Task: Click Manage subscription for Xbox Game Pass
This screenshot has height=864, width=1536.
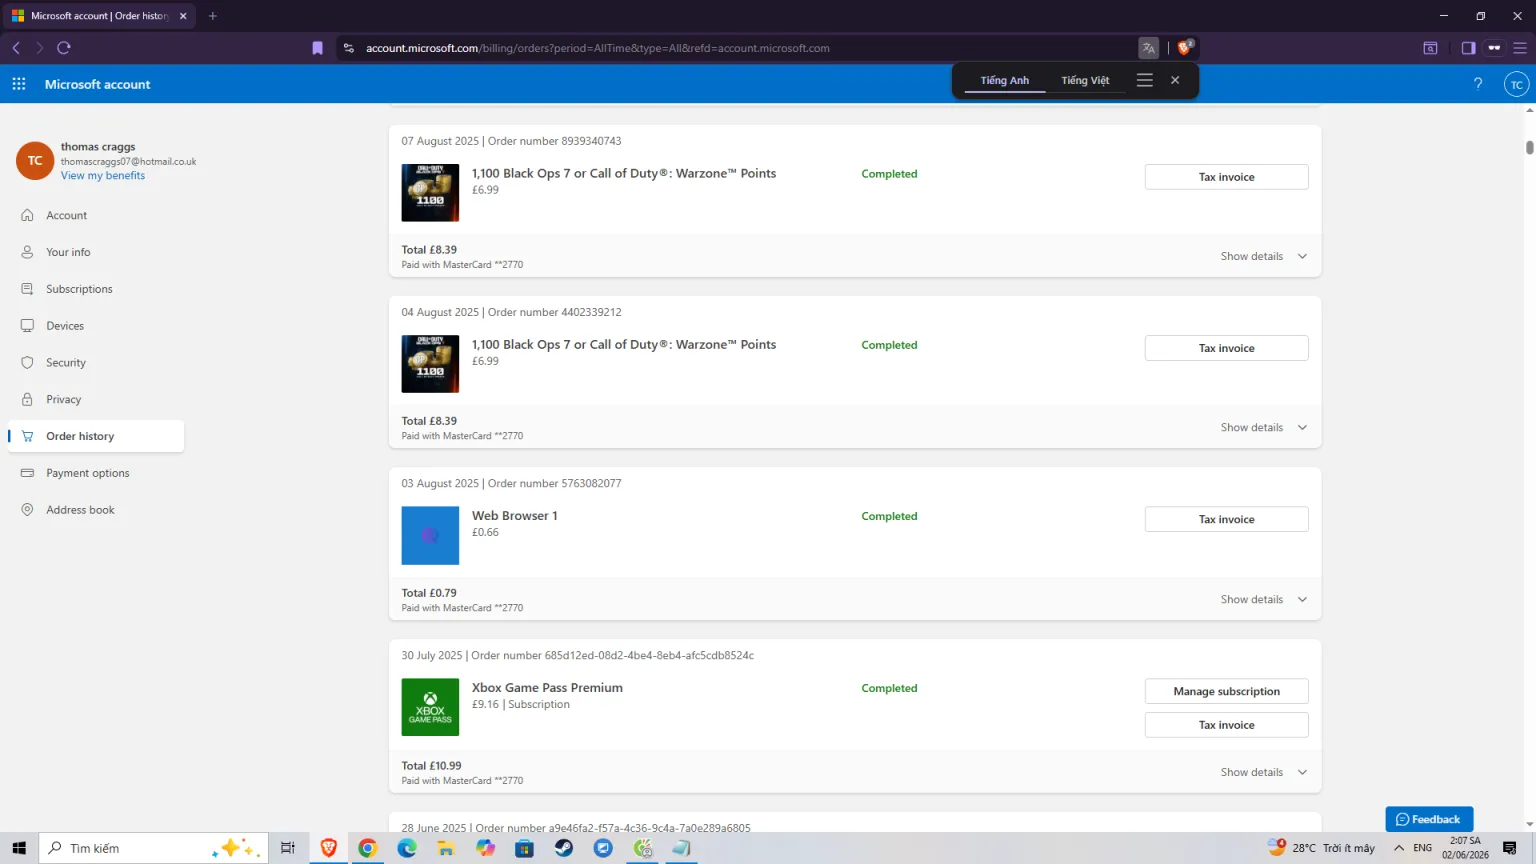Action: click(1226, 691)
